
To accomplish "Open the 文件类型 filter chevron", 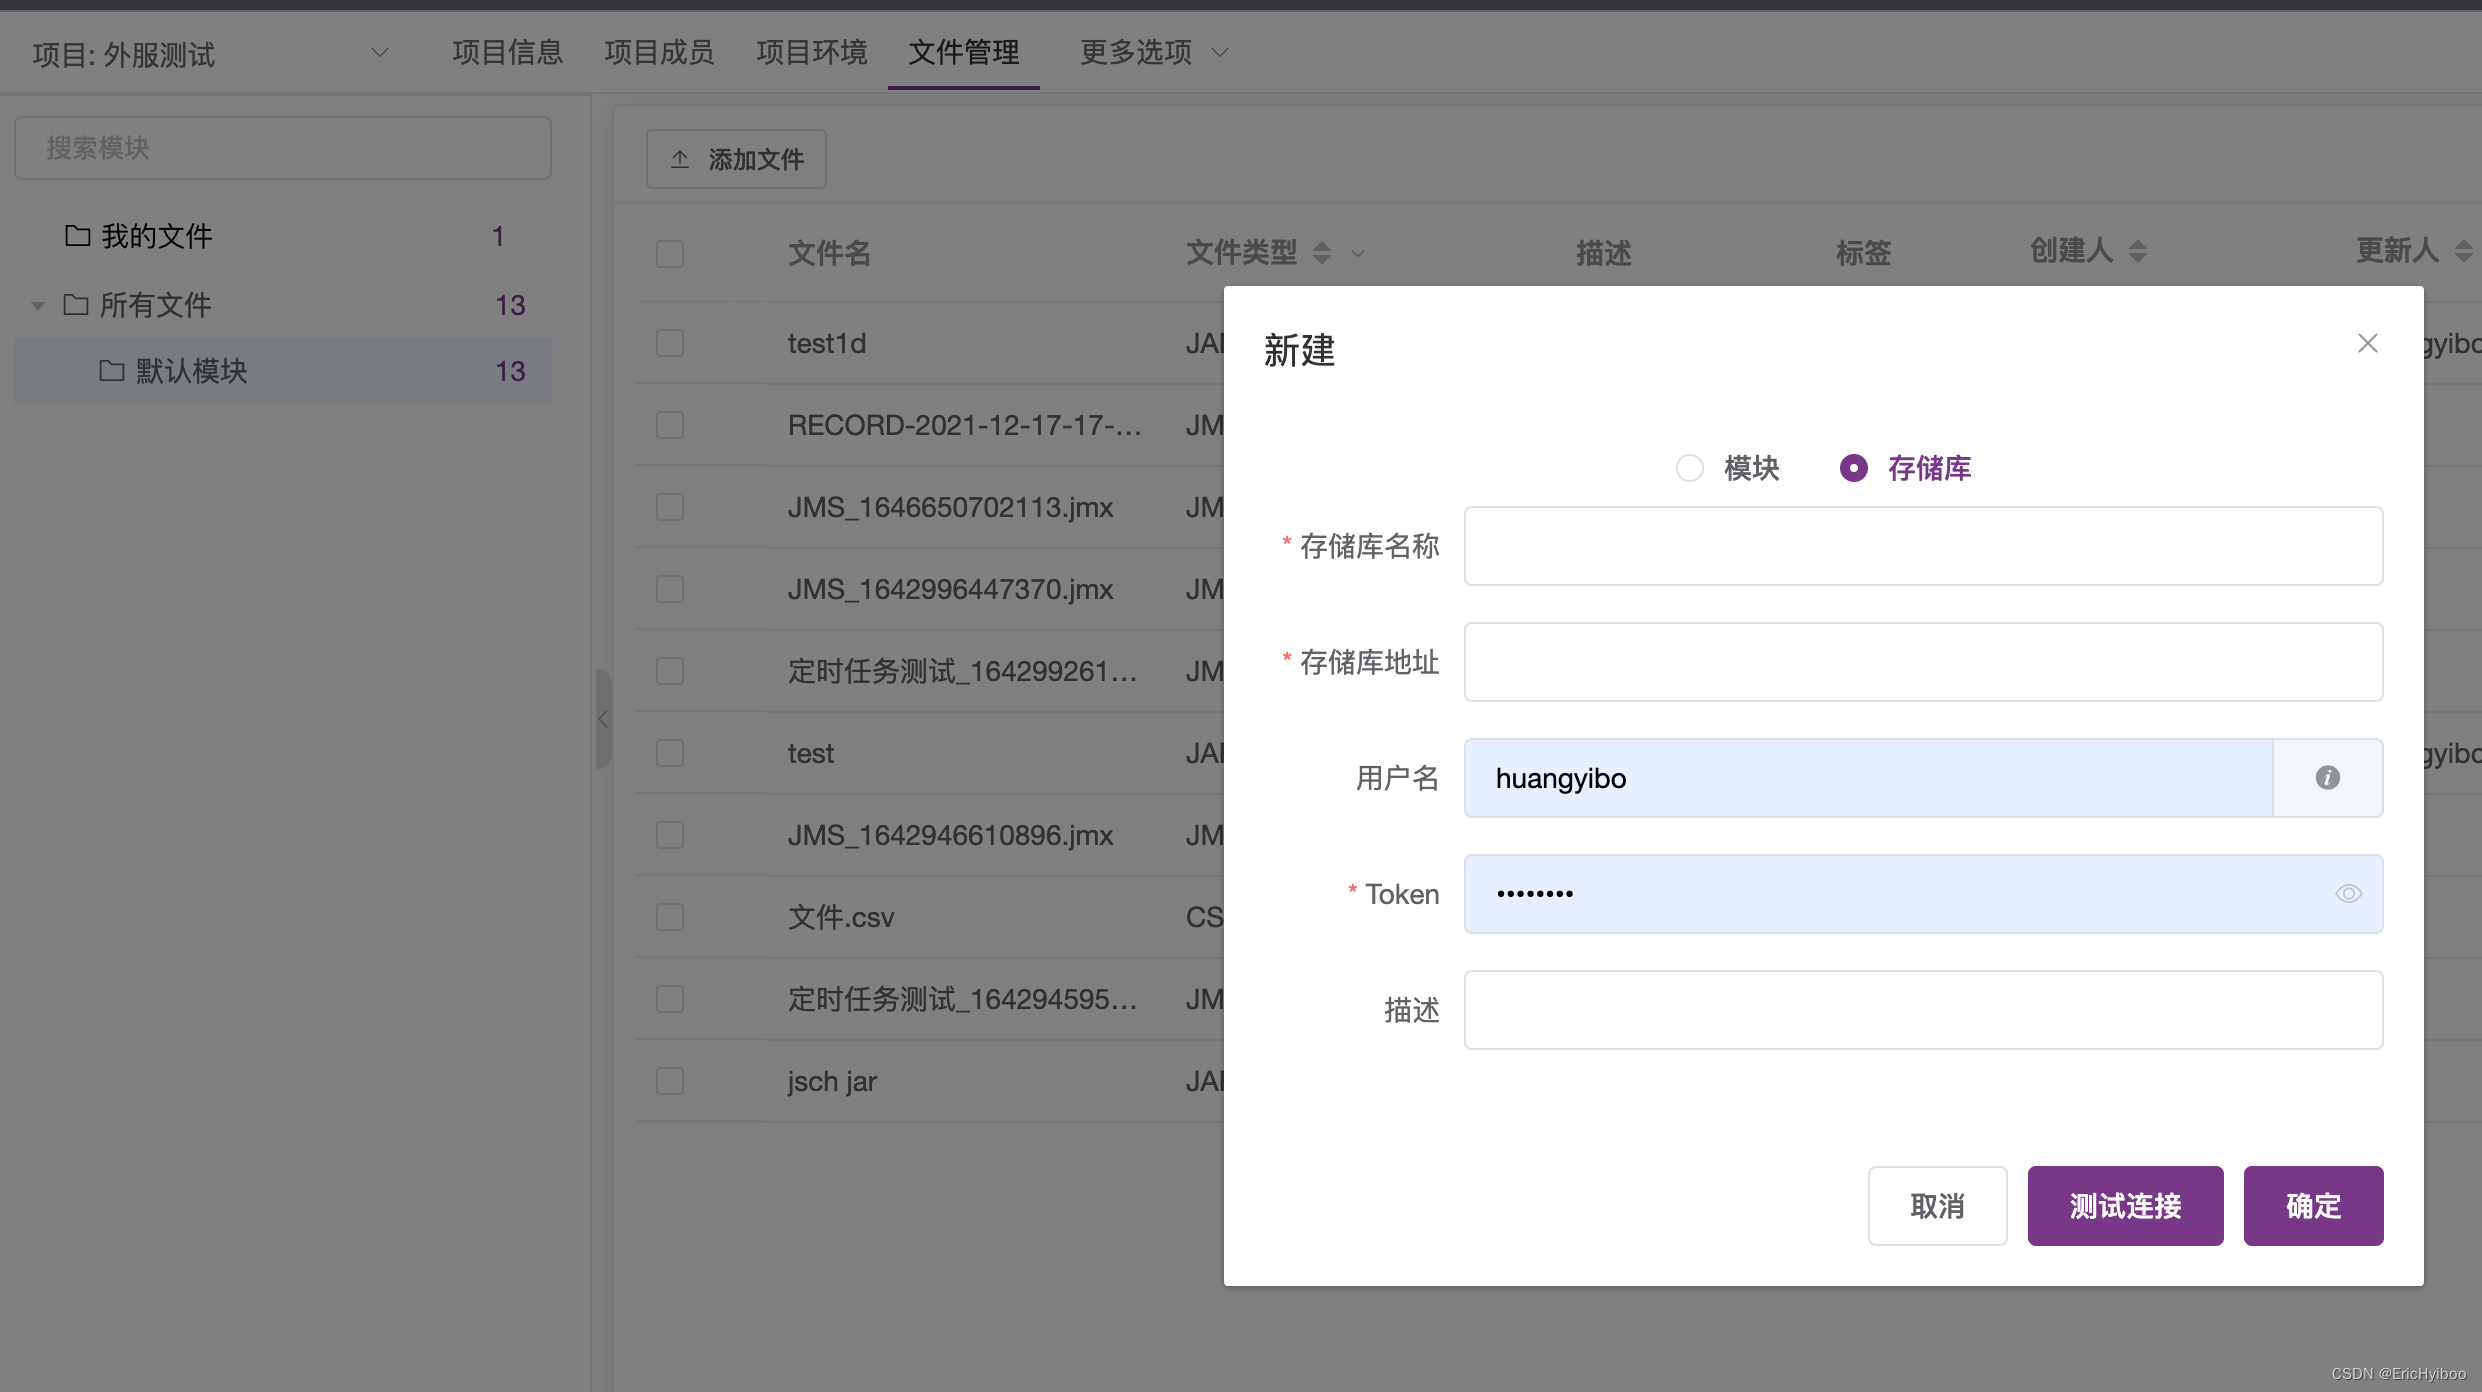I will click(x=1358, y=254).
